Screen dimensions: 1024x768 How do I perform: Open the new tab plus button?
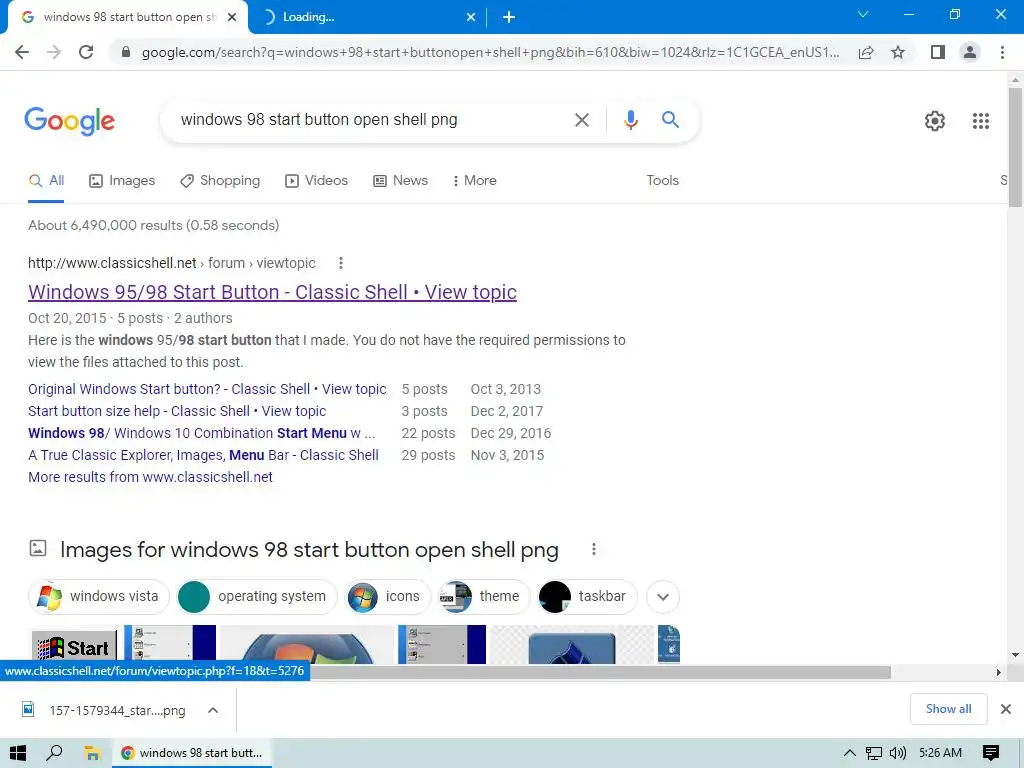coord(509,17)
